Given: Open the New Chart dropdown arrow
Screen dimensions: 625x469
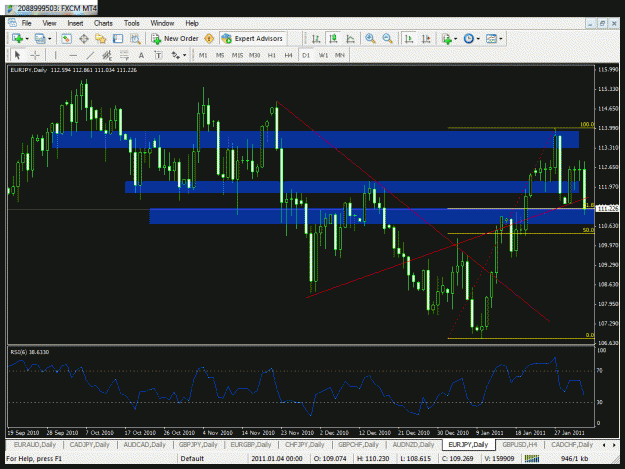Looking at the screenshot, I should 27,39.
